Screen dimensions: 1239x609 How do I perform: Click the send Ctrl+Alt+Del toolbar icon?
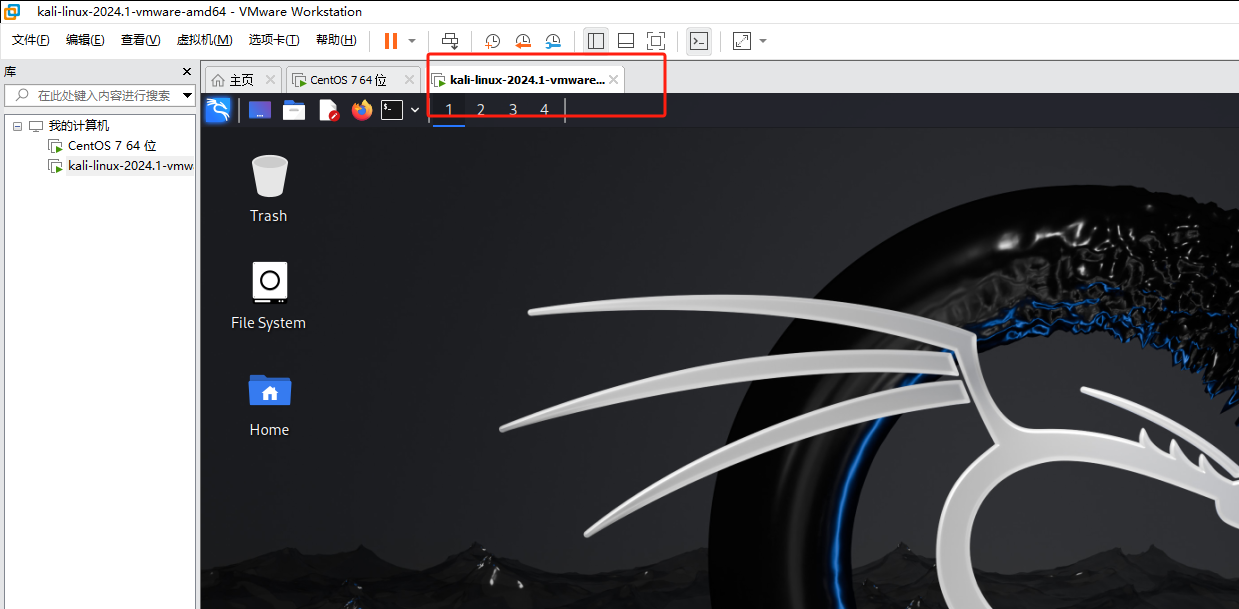tap(450, 41)
